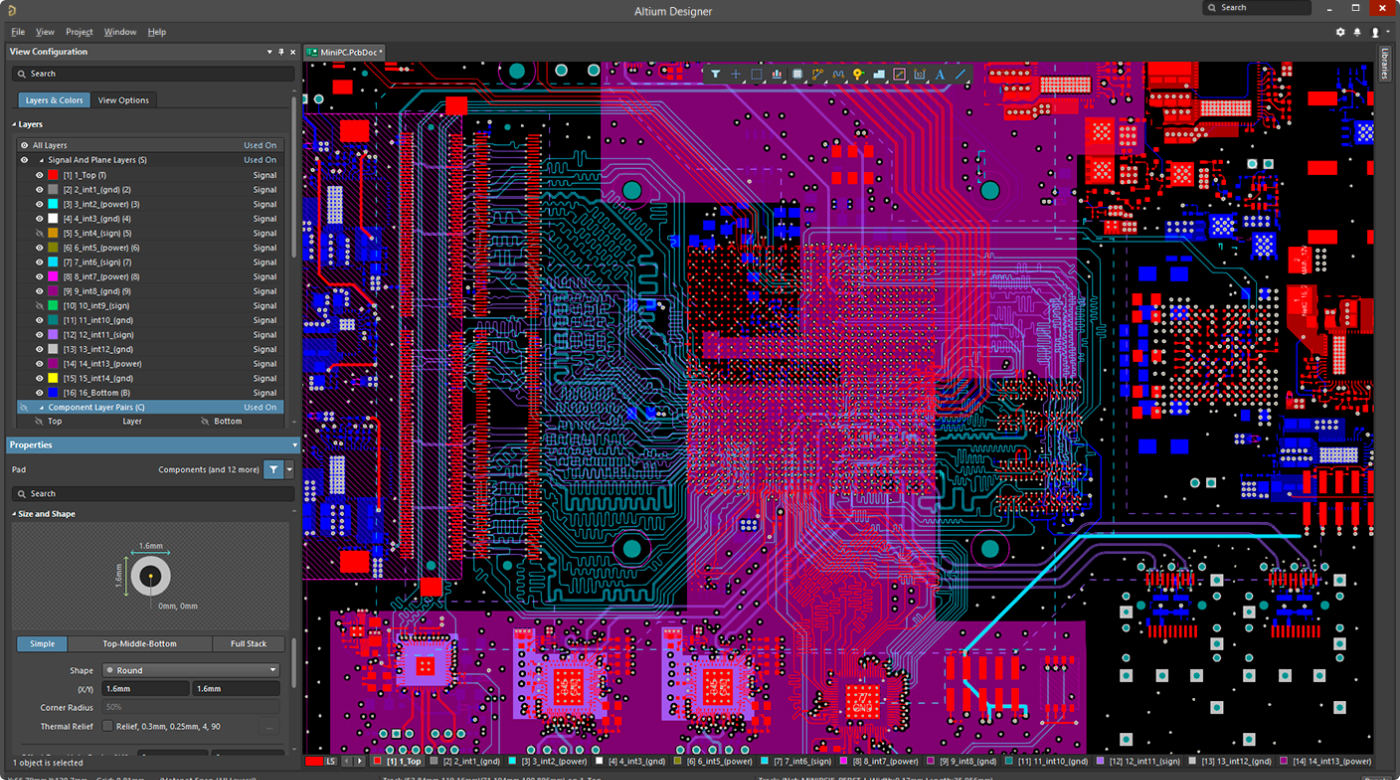Click the View Configuration search field
The height and width of the screenshot is (780, 1400).
coord(153,74)
